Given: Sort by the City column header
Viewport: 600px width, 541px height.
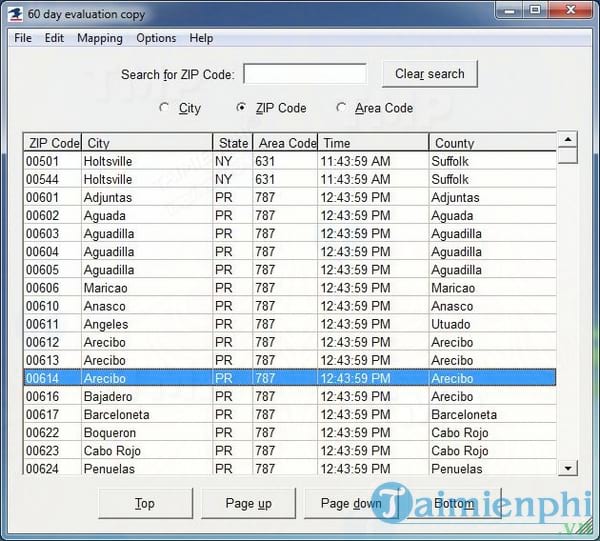Looking at the screenshot, I should coord(146,143).
